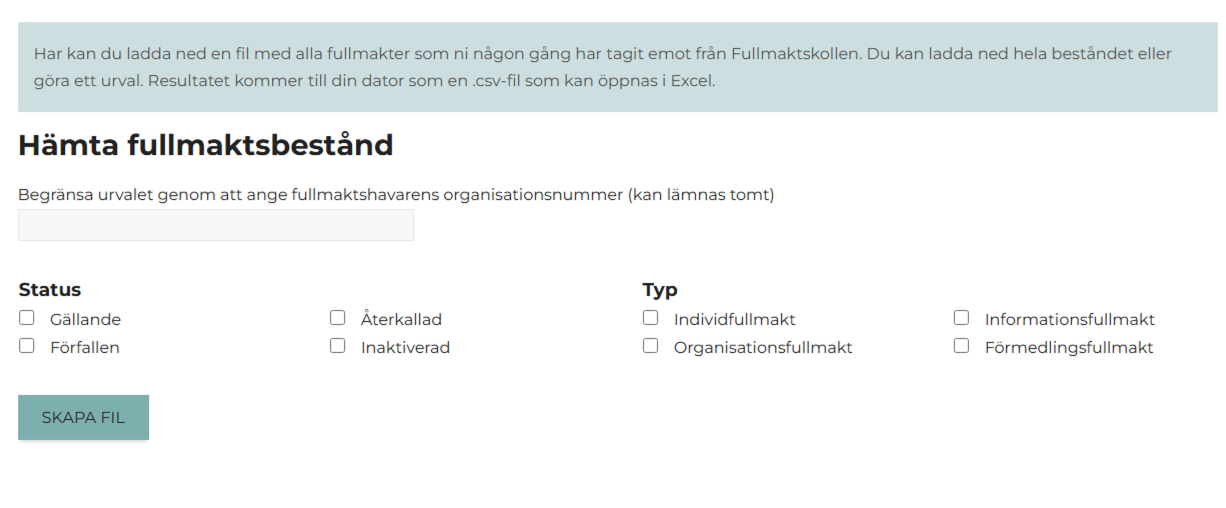Tick the Förfallen checkbox
The height and width of the screenshot is (508, 1226).
pos(27,346)
